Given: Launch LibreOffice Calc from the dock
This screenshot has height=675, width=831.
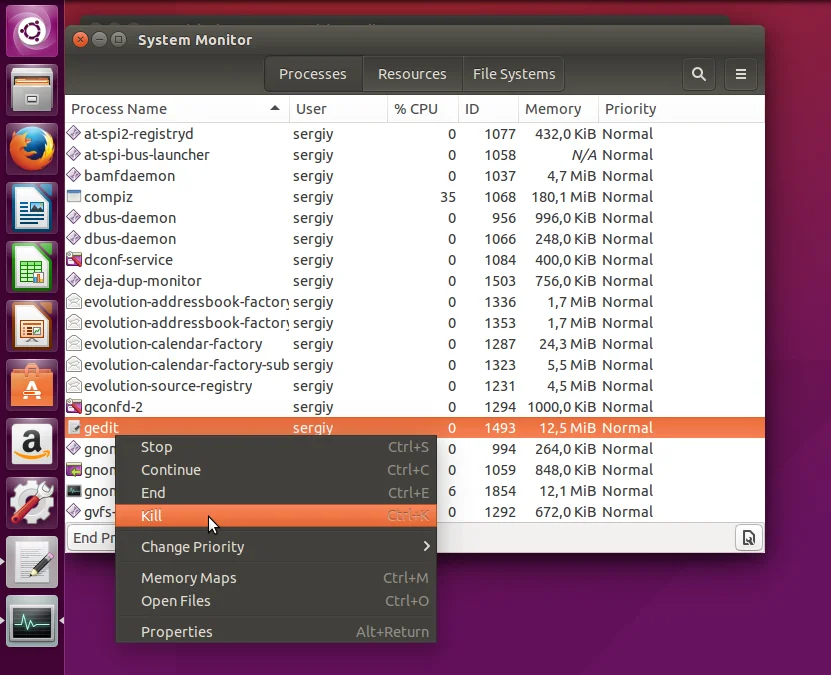Looking at the screenshot, I should pyautogui.click(x=32, y=268).
